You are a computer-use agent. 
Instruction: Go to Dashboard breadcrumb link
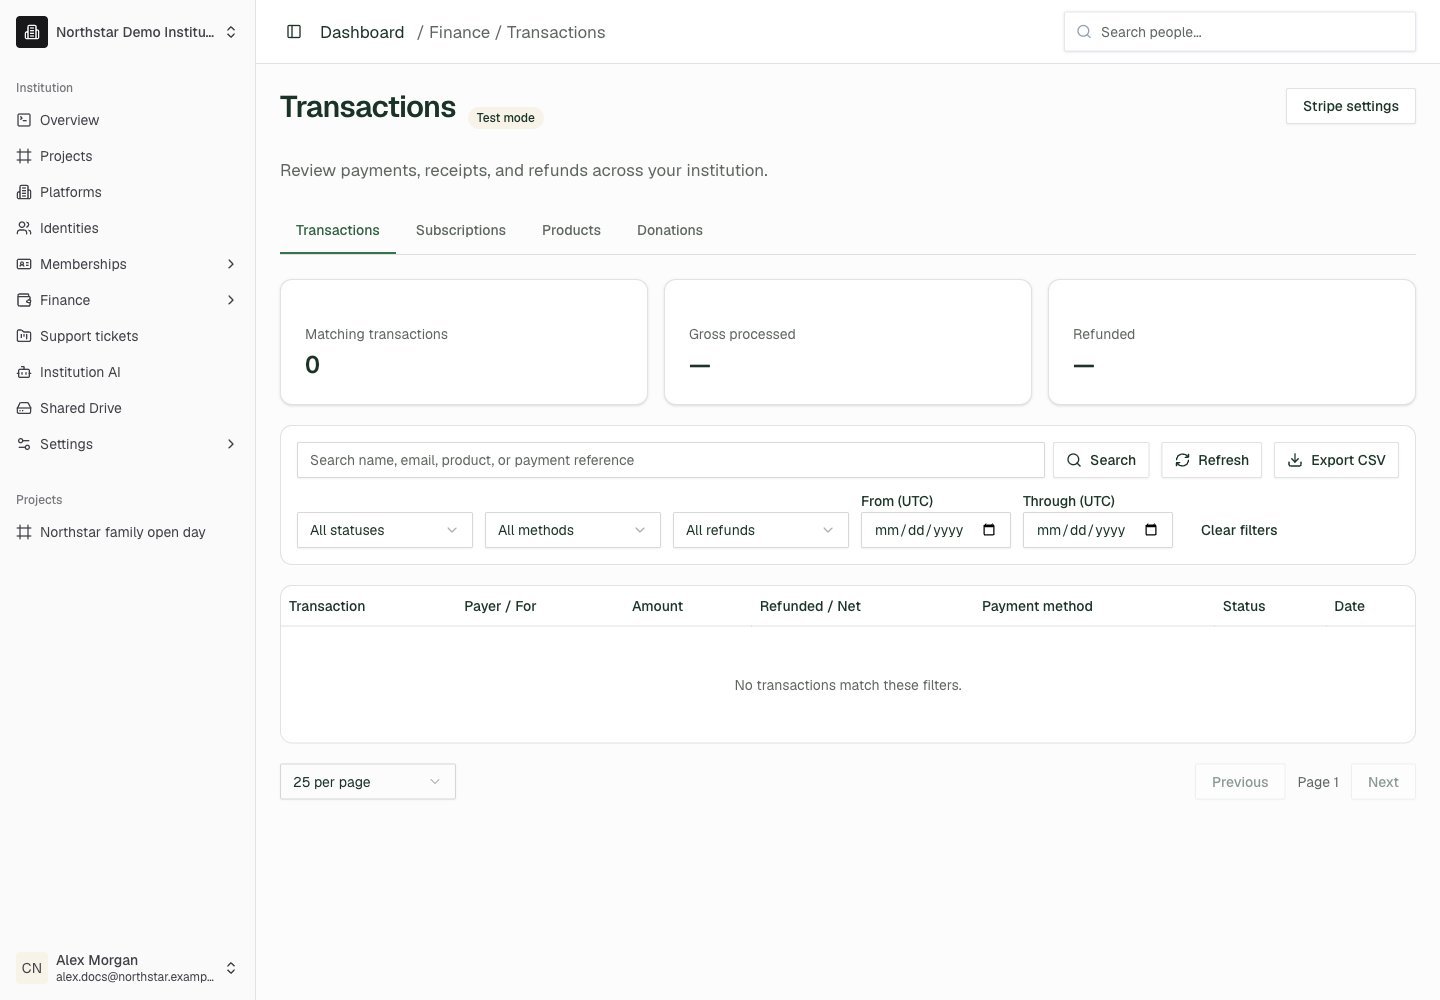pos(362,32)
